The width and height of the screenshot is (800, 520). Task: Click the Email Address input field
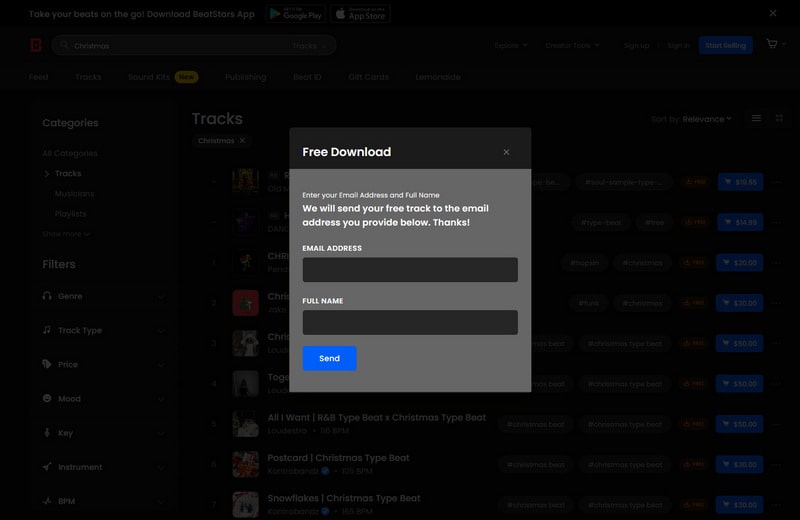(410, 270)
